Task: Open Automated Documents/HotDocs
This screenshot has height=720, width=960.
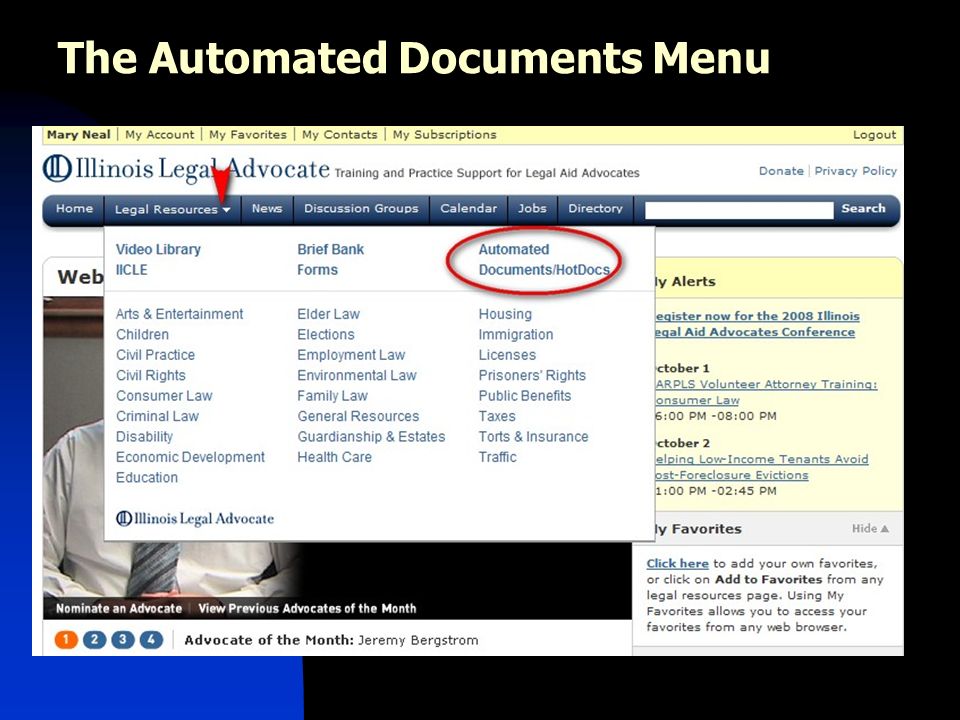Action: pyautogui.click(x=544, y=260)
